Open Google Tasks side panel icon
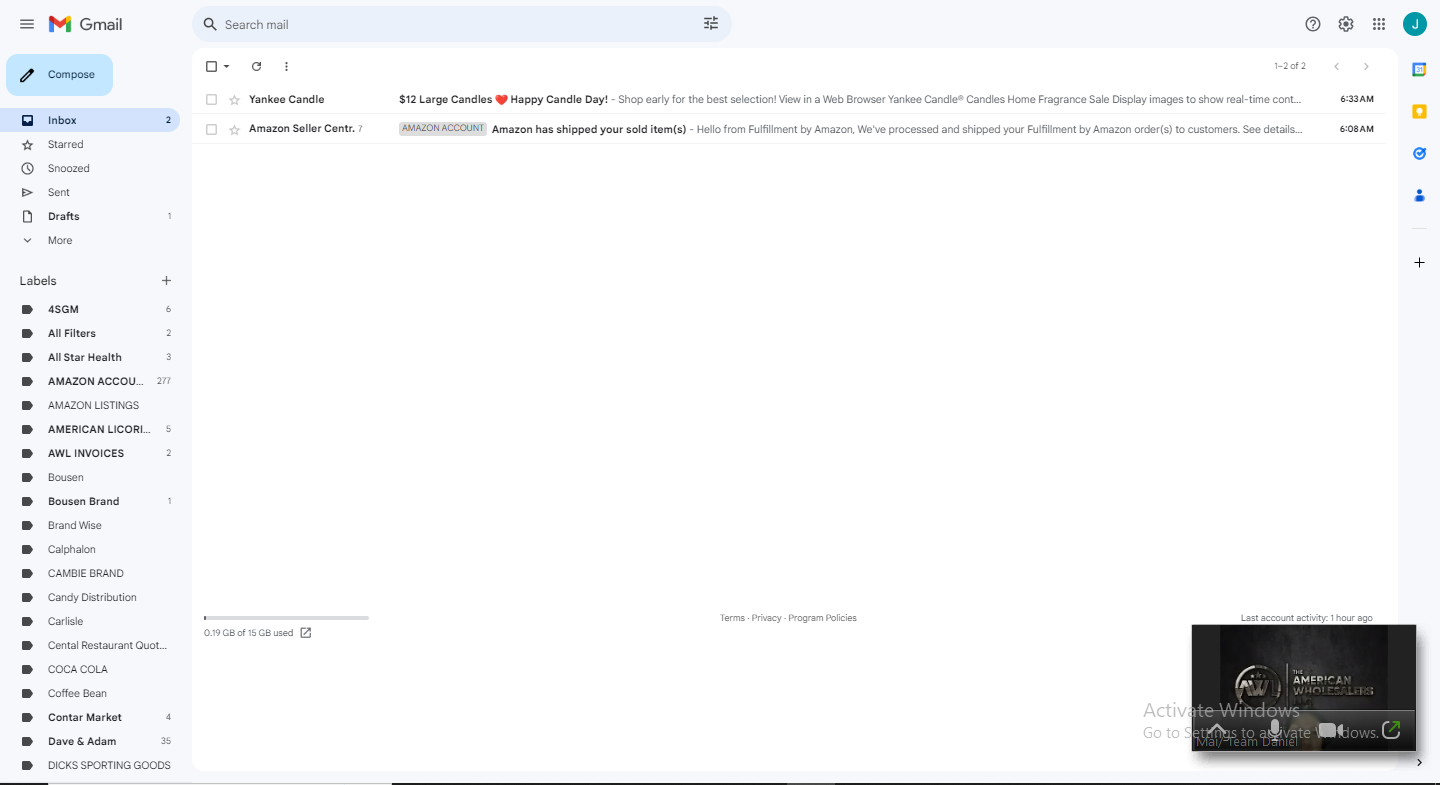 click(1419, 154)
